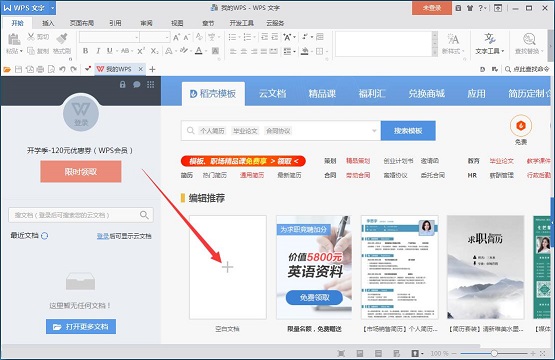Open the 插入 ribbon tab
This screenshot has height=360, width=555.
[48, 23]
